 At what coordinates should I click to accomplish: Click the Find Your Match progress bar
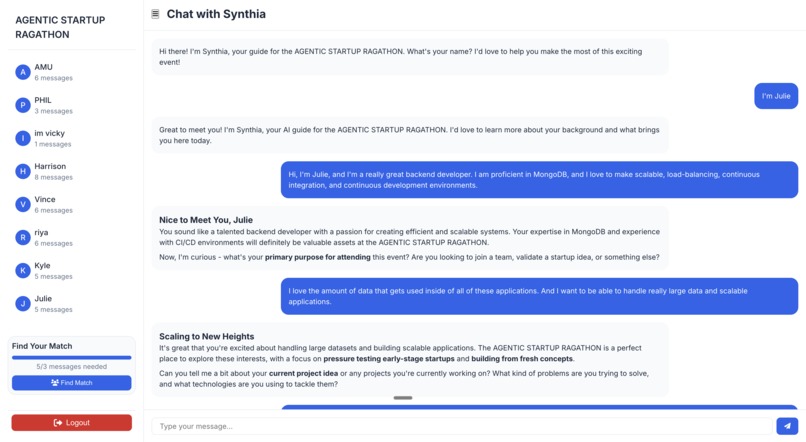(71, 357)
